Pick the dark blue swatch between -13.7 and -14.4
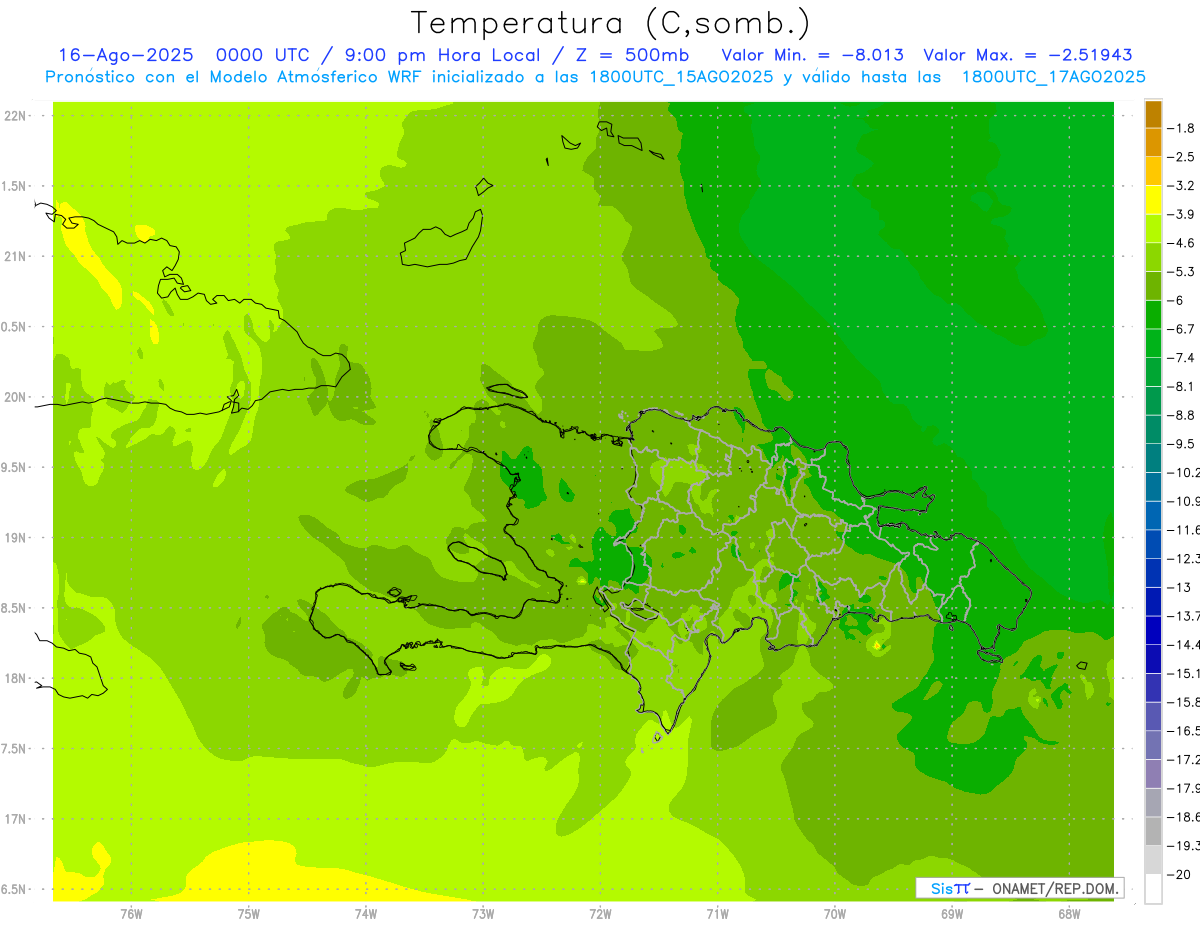Image resolution: width=1200 pixels, height=927 pixels. 1153,630
